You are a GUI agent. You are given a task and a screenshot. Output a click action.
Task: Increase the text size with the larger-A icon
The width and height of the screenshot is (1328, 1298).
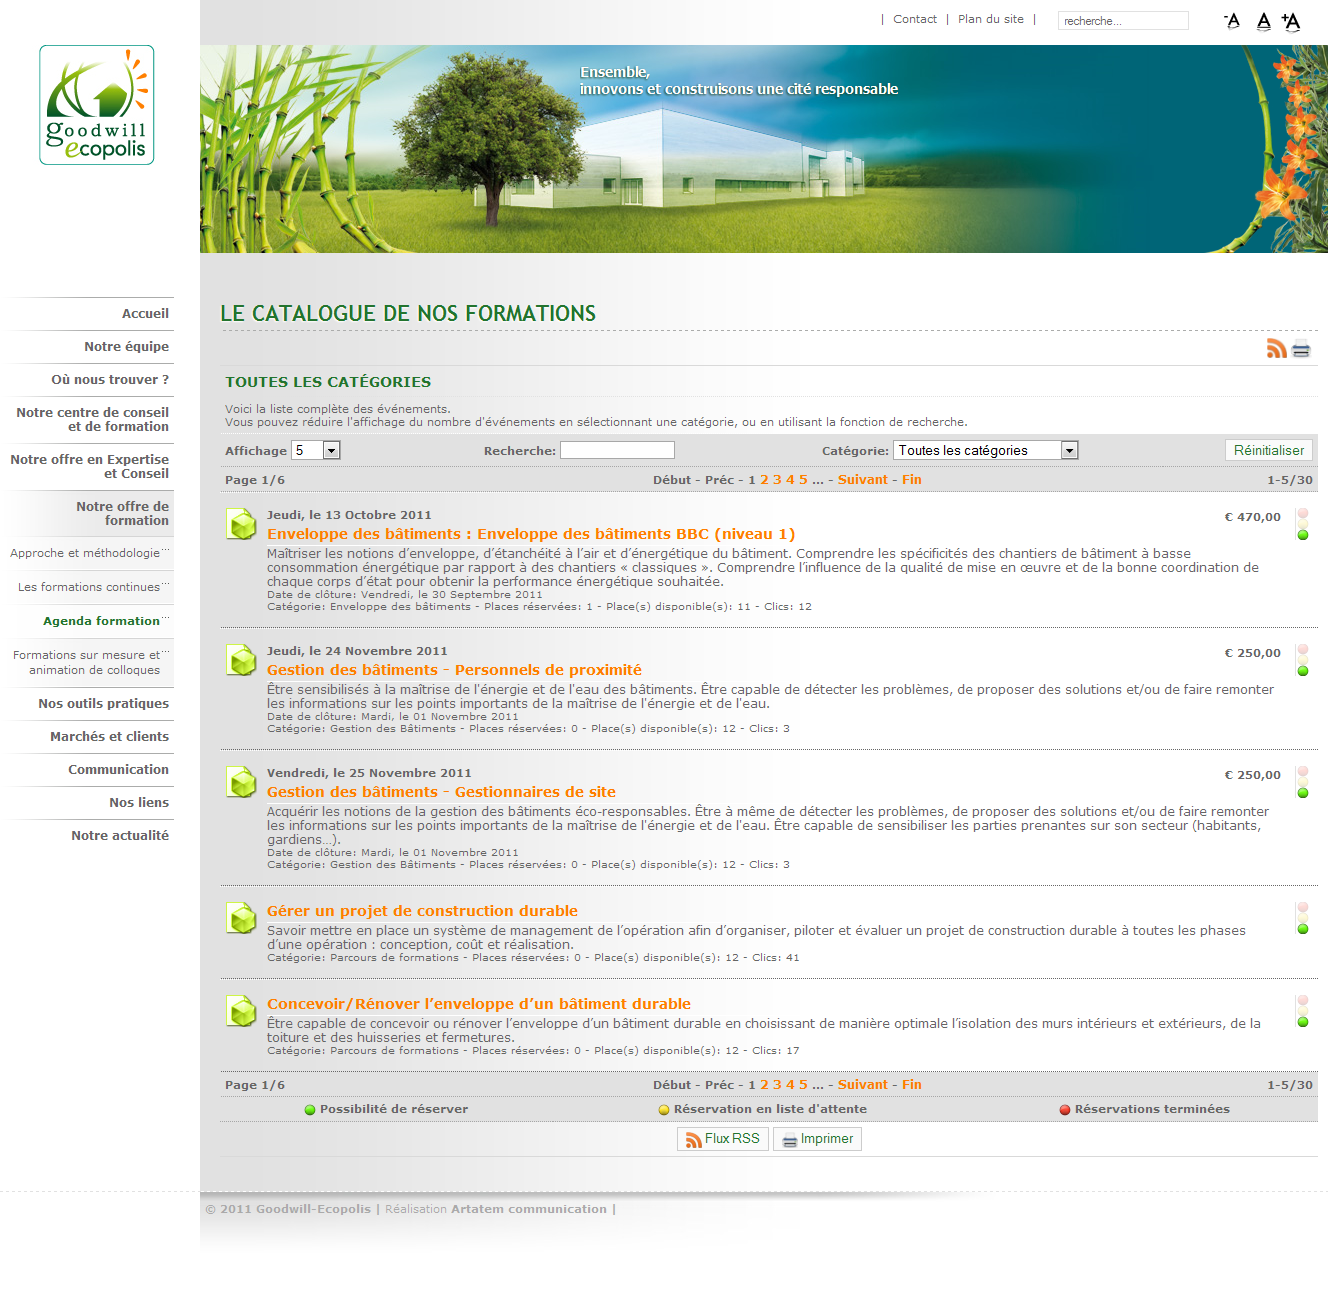(x=1291, y=21)
